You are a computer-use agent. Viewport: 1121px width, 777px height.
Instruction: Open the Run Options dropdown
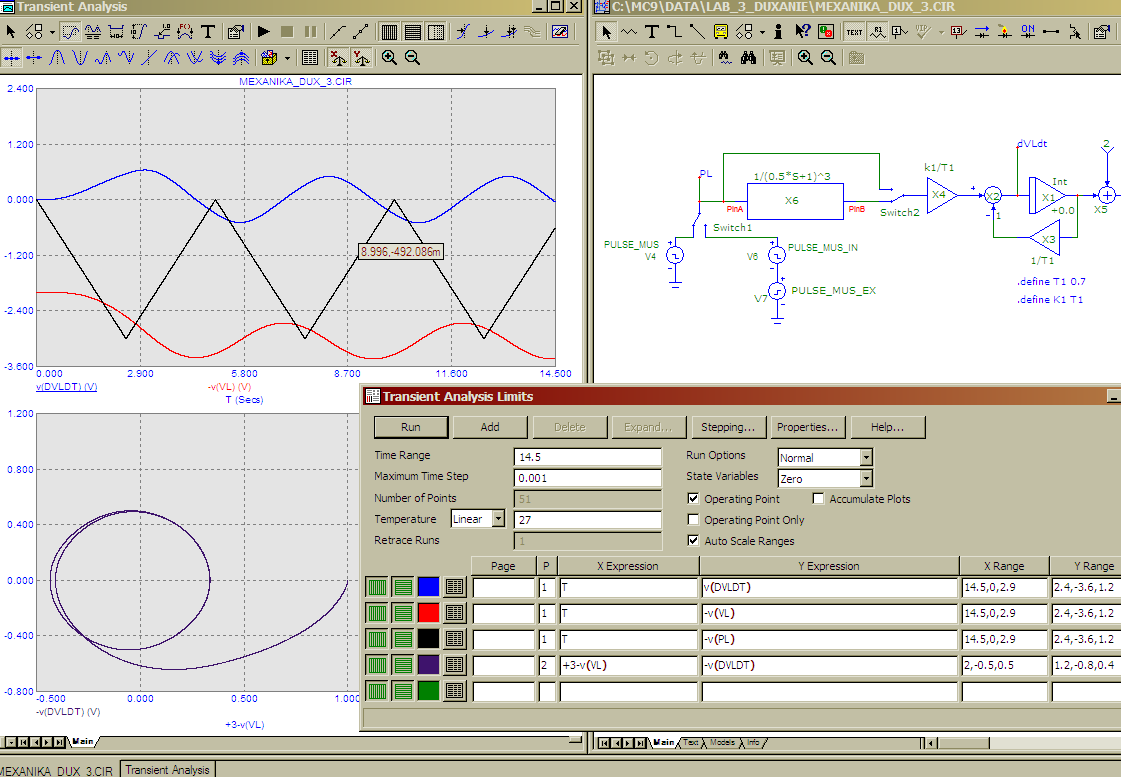pos(866,457)
